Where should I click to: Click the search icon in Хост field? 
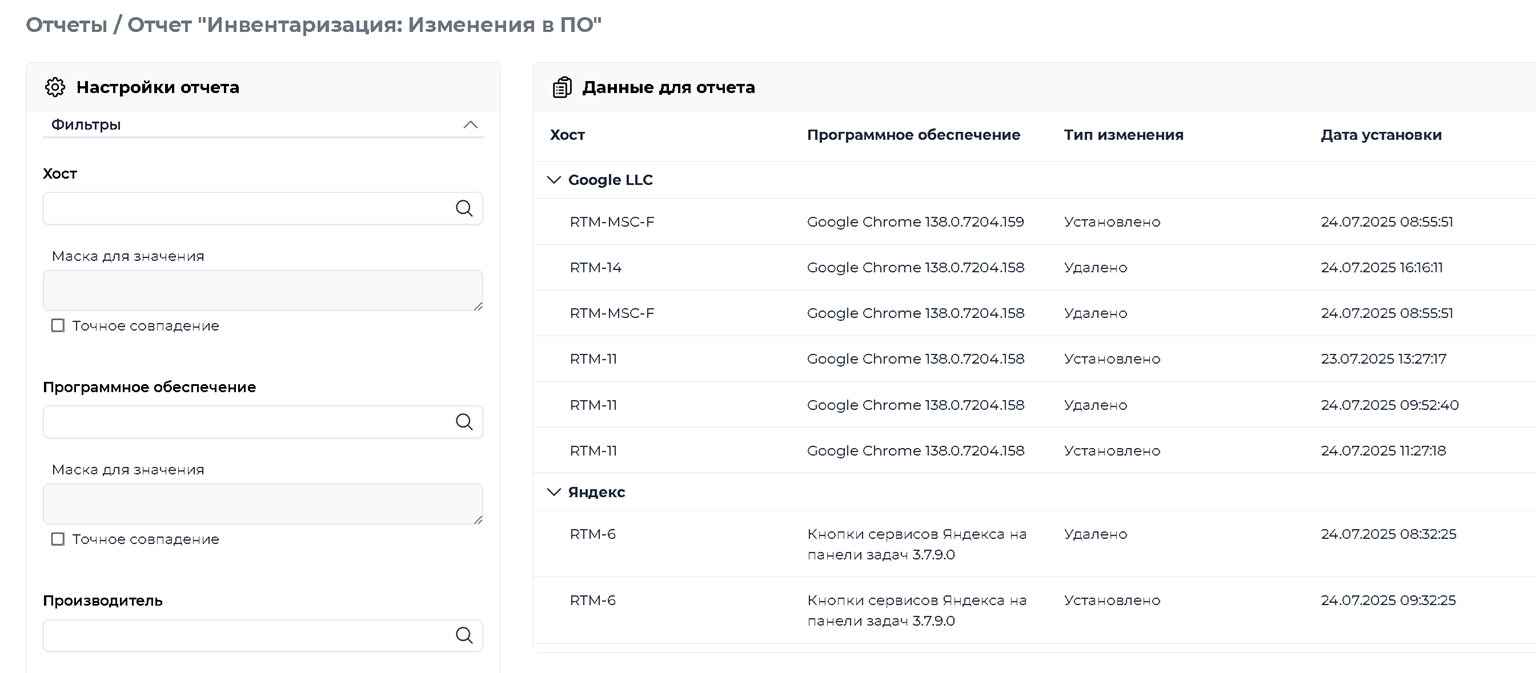(x=464, y=208)
